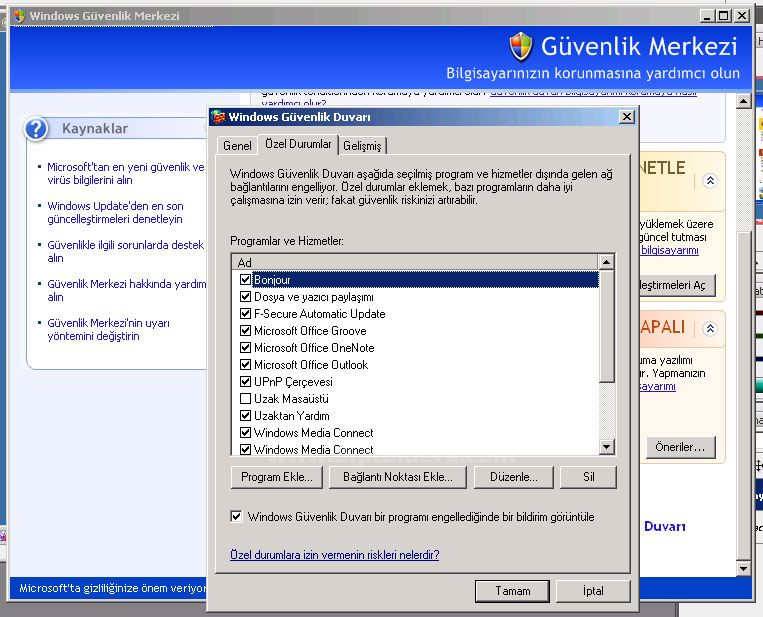This screenshot has height=617, width=763.
Task: Click the Security Center window title icon
Action: pyautogui.click(x=19, y=16)
